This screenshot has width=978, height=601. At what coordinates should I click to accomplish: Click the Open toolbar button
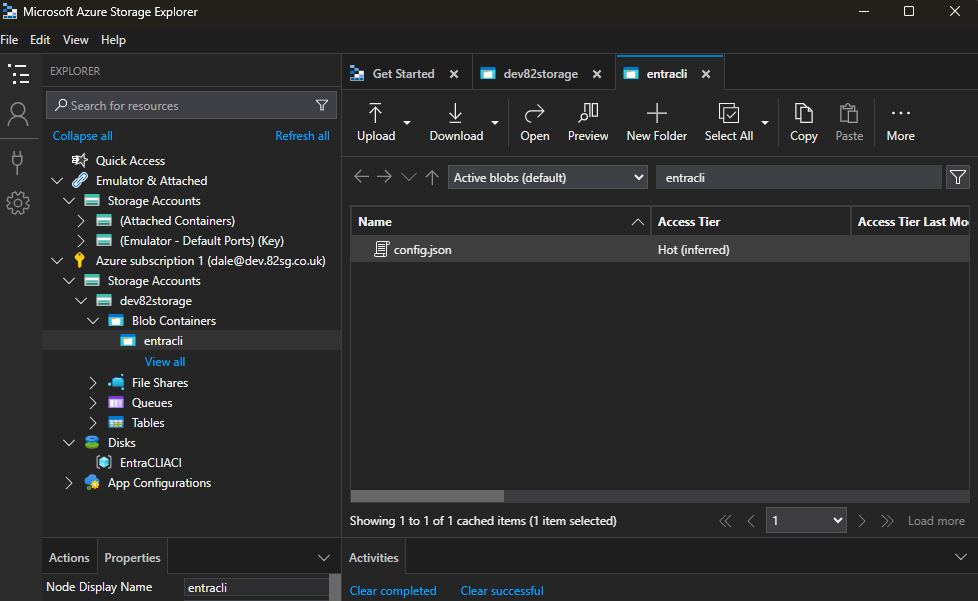[x=535, y=123]
